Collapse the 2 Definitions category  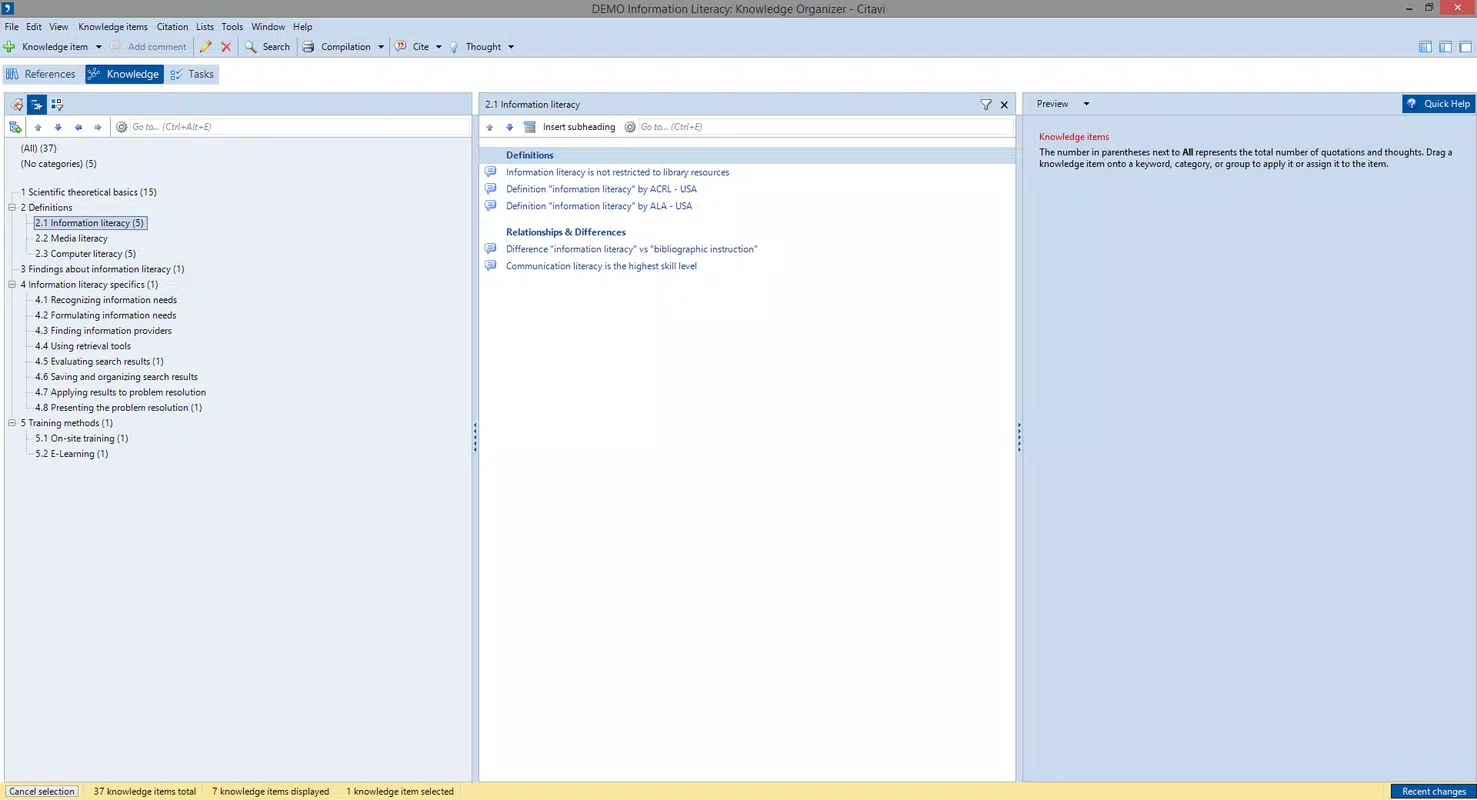click(12, 208)
